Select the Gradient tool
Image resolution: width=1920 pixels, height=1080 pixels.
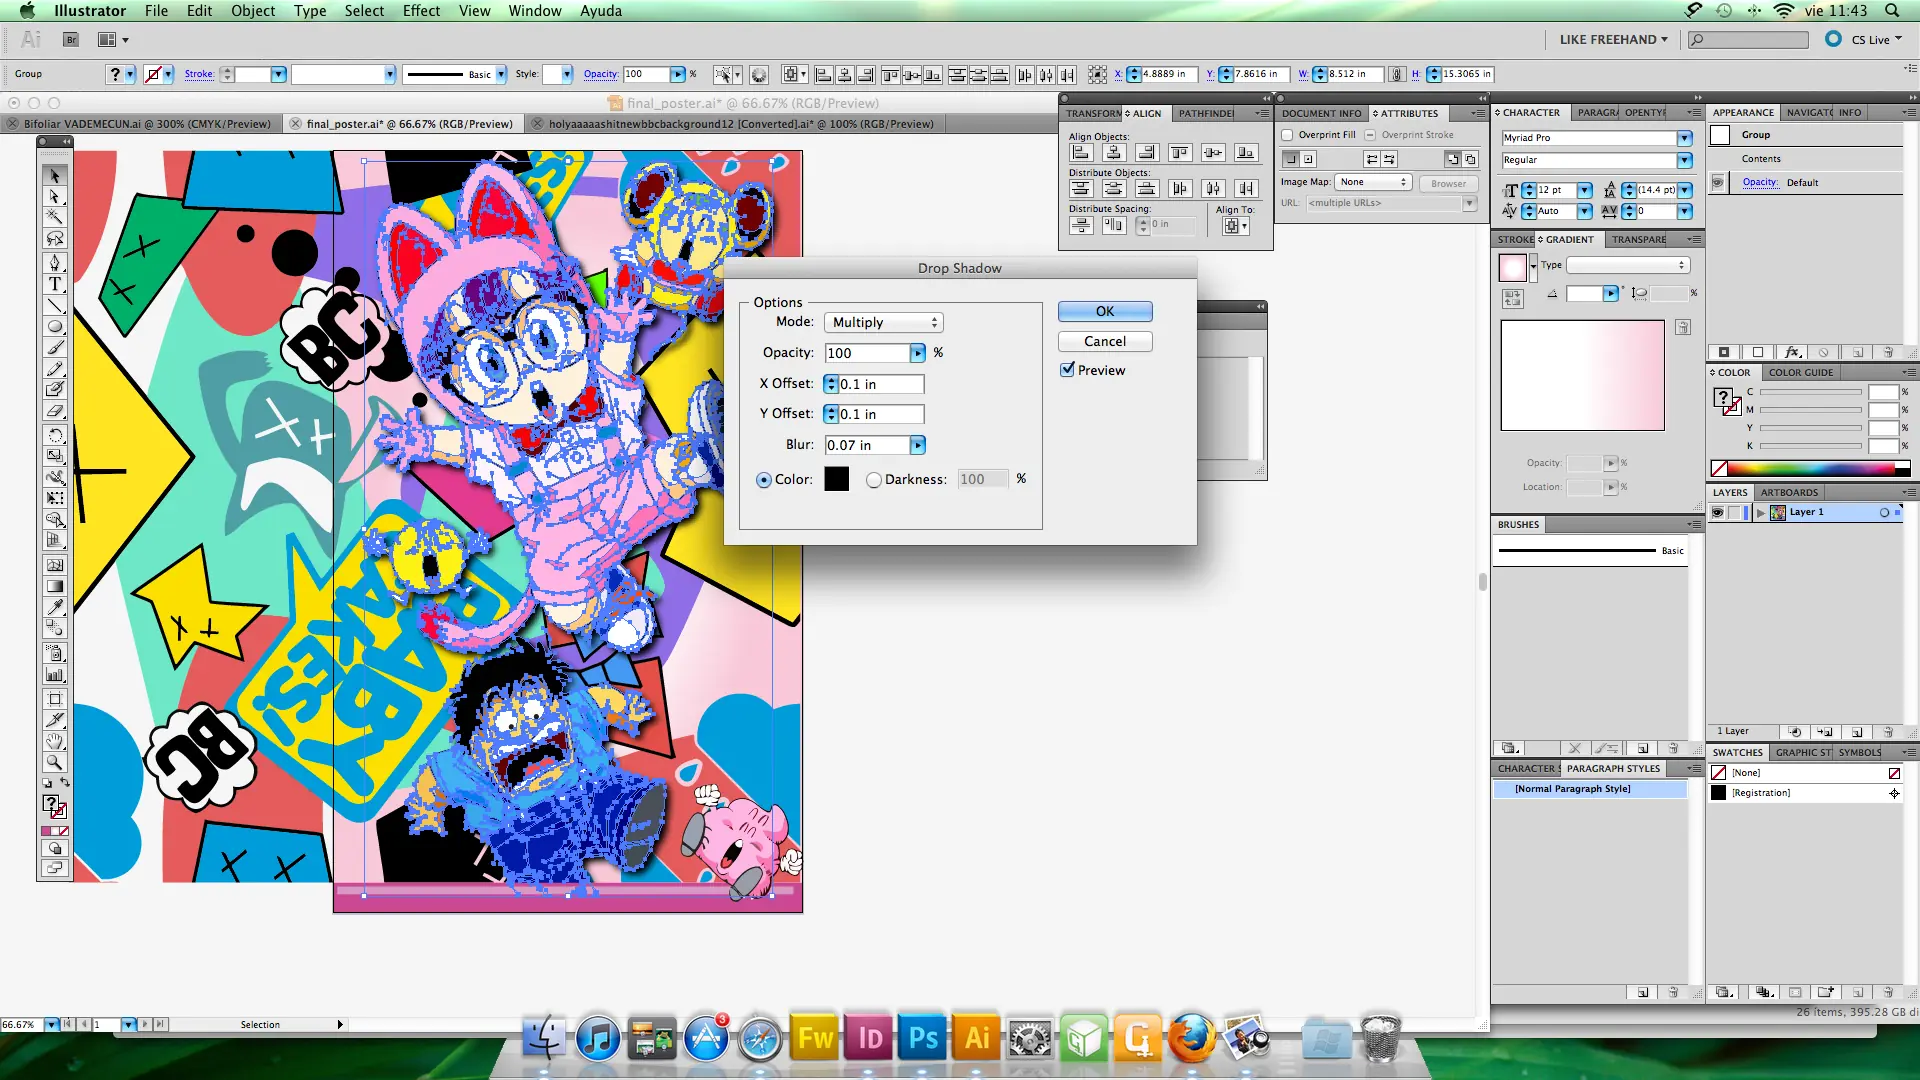tap(55, 586)
